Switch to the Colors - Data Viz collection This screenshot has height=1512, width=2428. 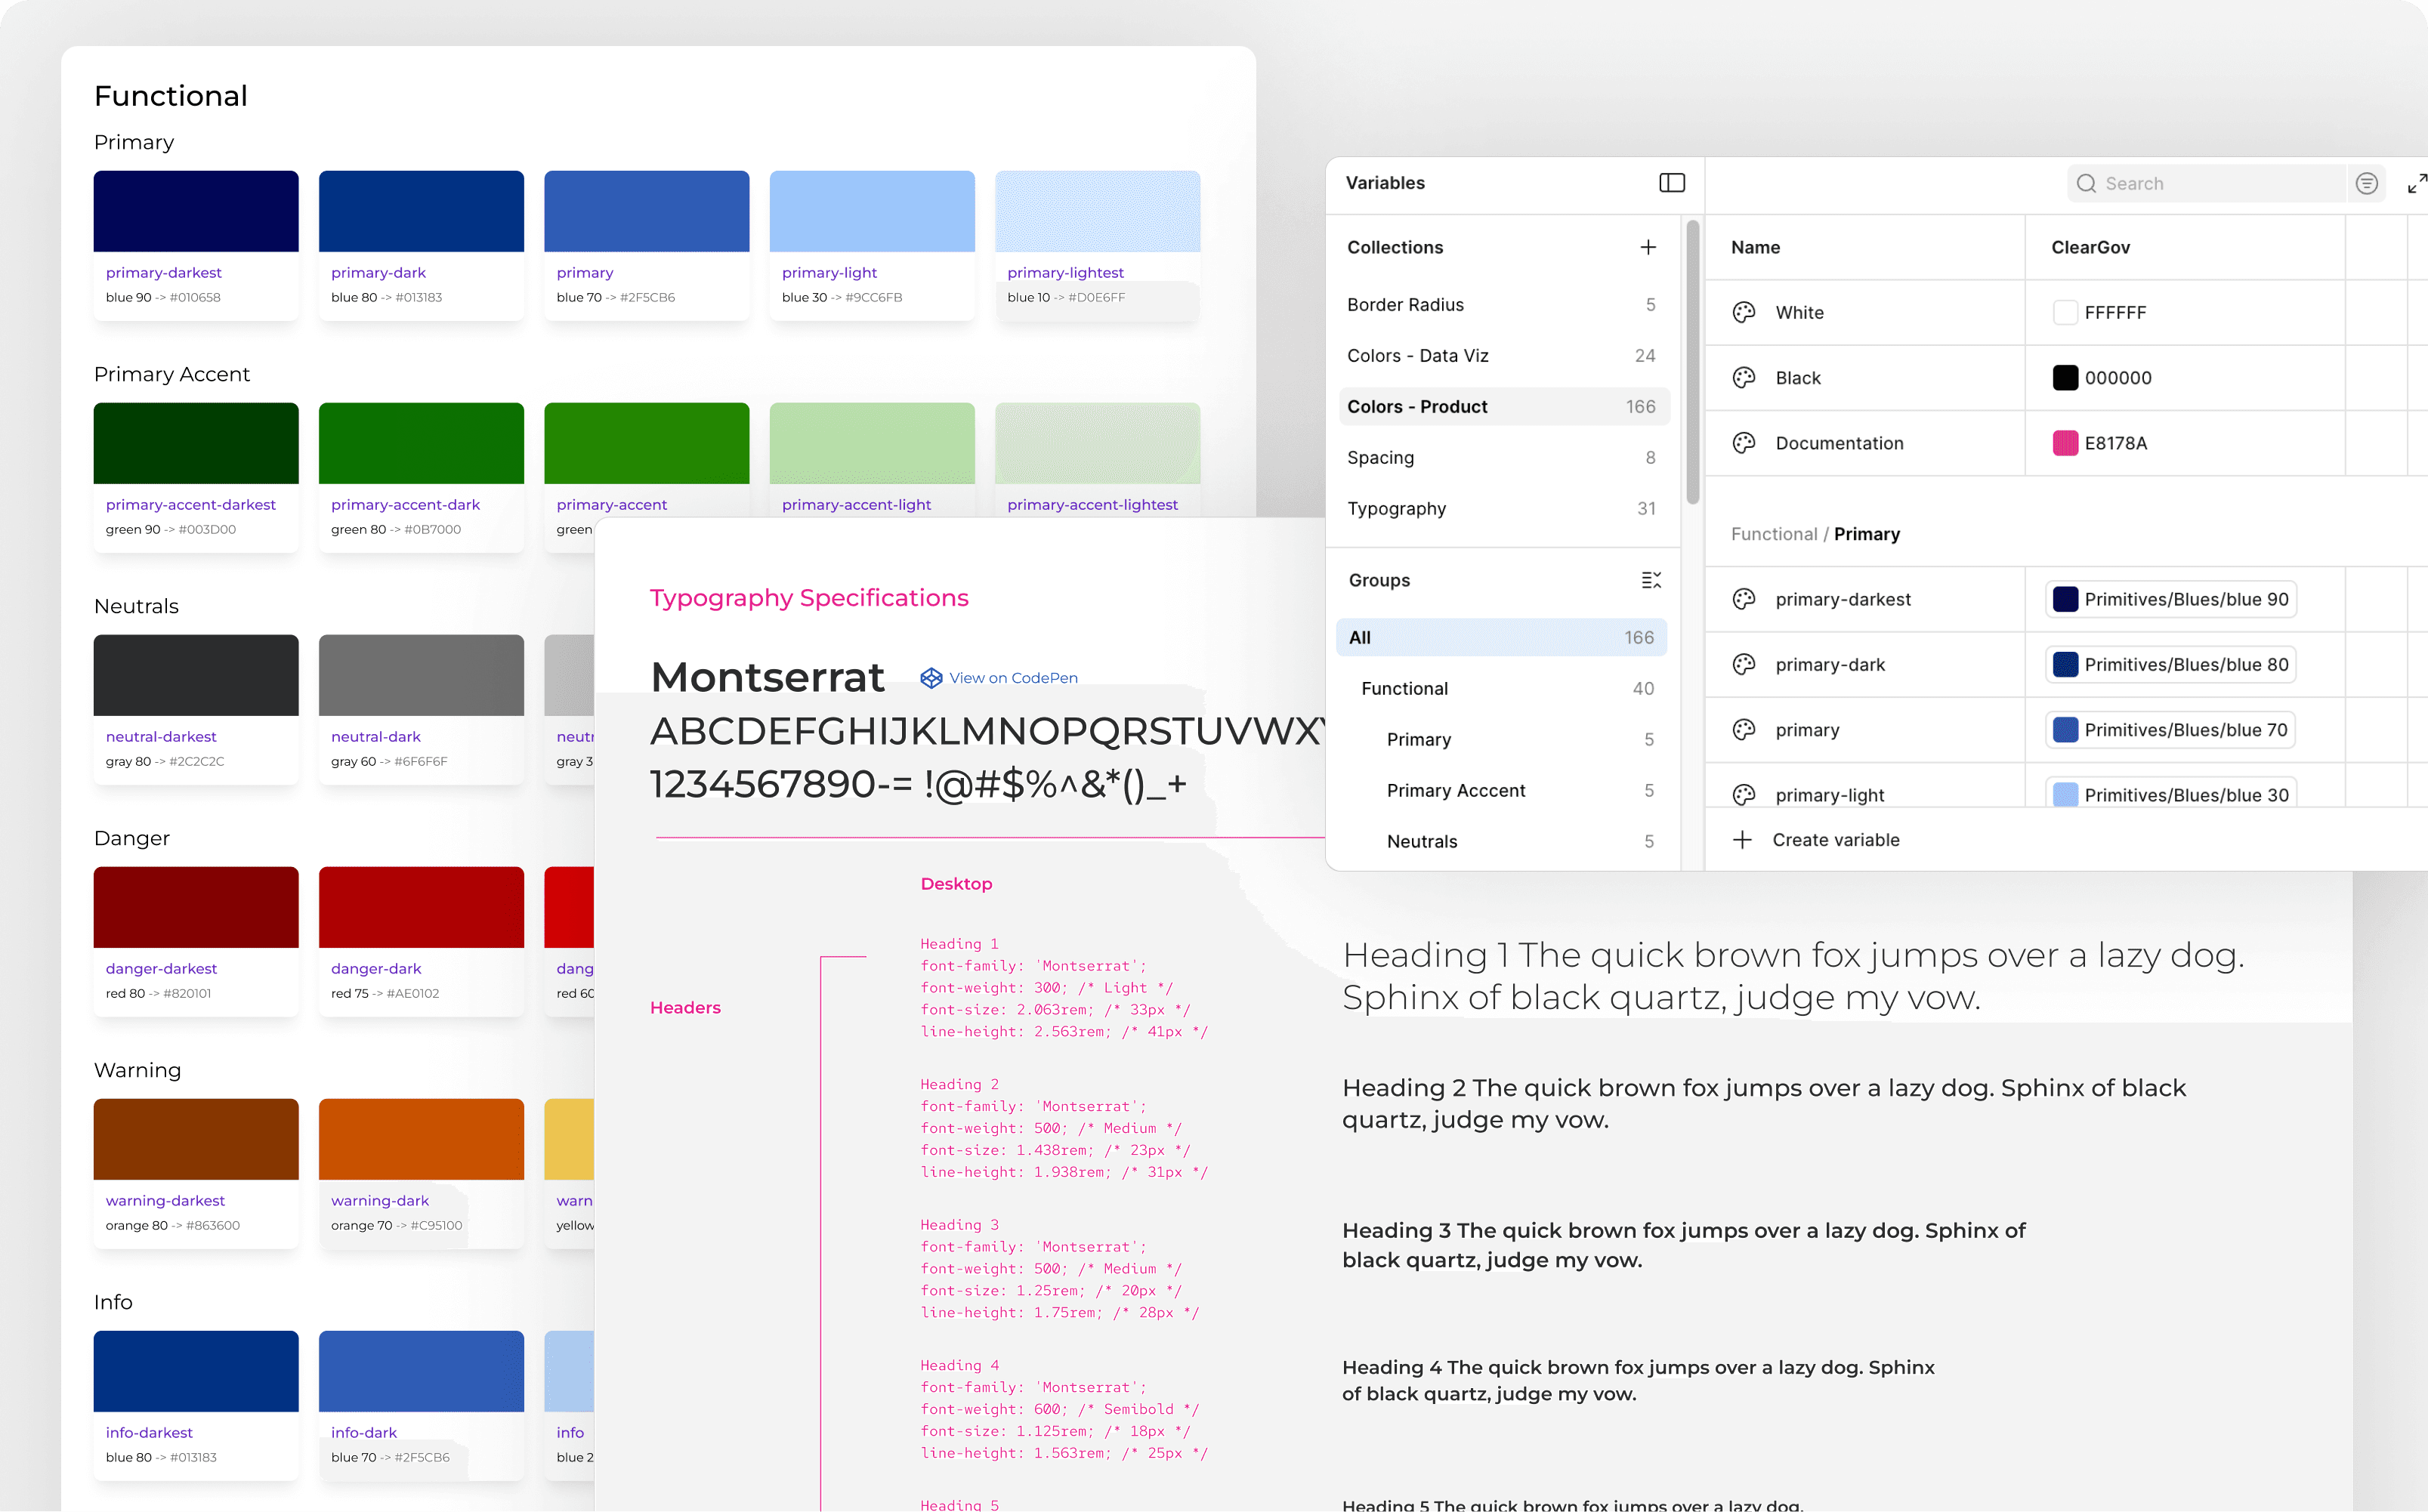click(x=1418, y=355)
